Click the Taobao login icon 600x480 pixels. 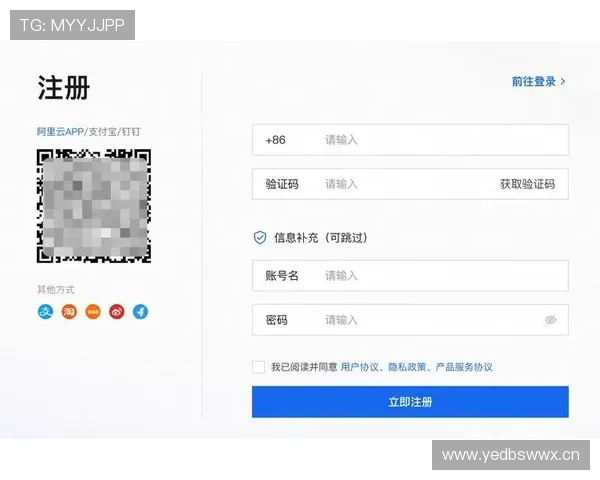[x=69, y=312]
